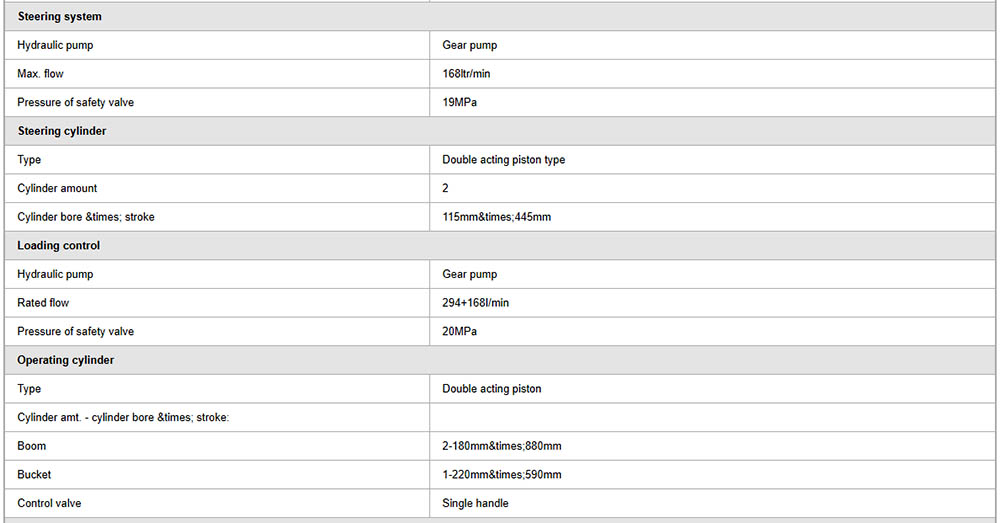Select the Boom row label
This screenshot has height=523, width=1000.
pos(32,446)
